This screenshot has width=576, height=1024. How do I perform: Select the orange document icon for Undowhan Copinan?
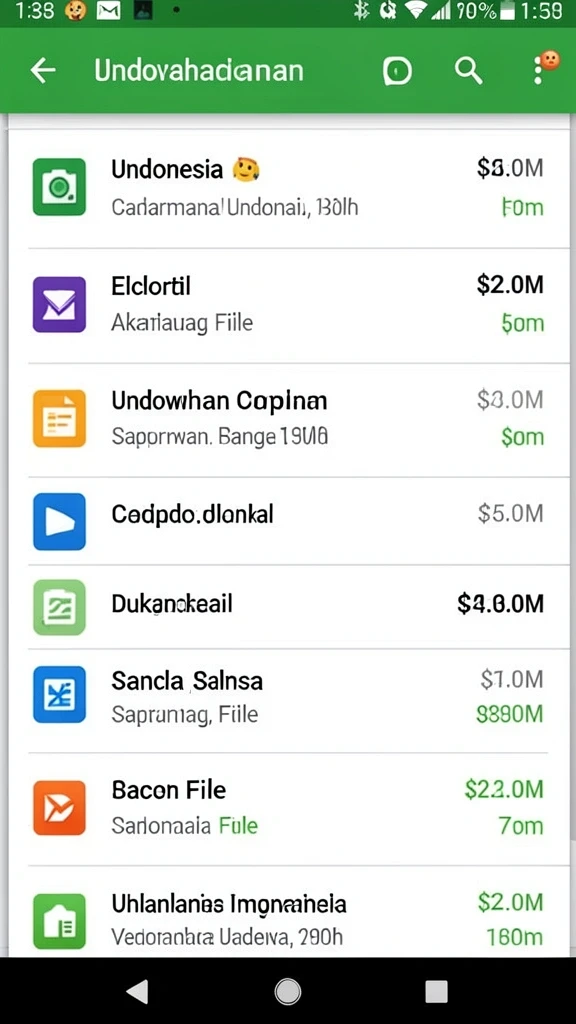59,419
